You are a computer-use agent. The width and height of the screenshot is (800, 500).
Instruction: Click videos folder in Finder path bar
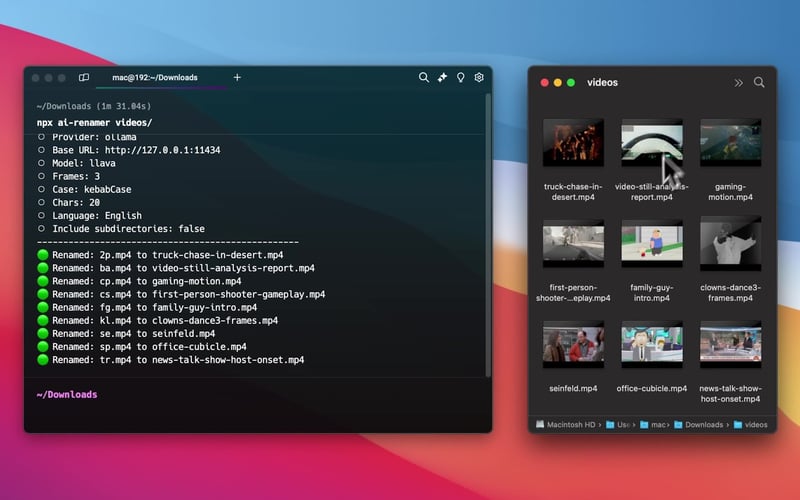point(751,424)
